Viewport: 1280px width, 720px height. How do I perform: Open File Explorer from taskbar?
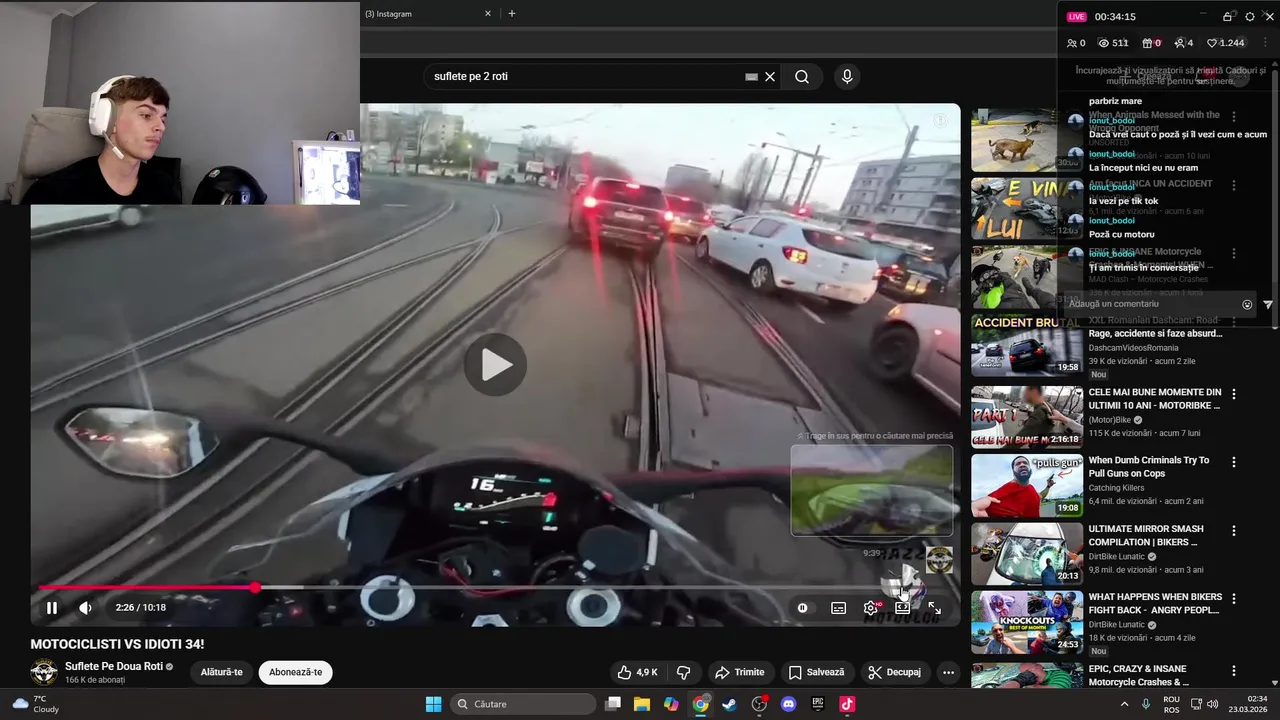pos(642,704)
